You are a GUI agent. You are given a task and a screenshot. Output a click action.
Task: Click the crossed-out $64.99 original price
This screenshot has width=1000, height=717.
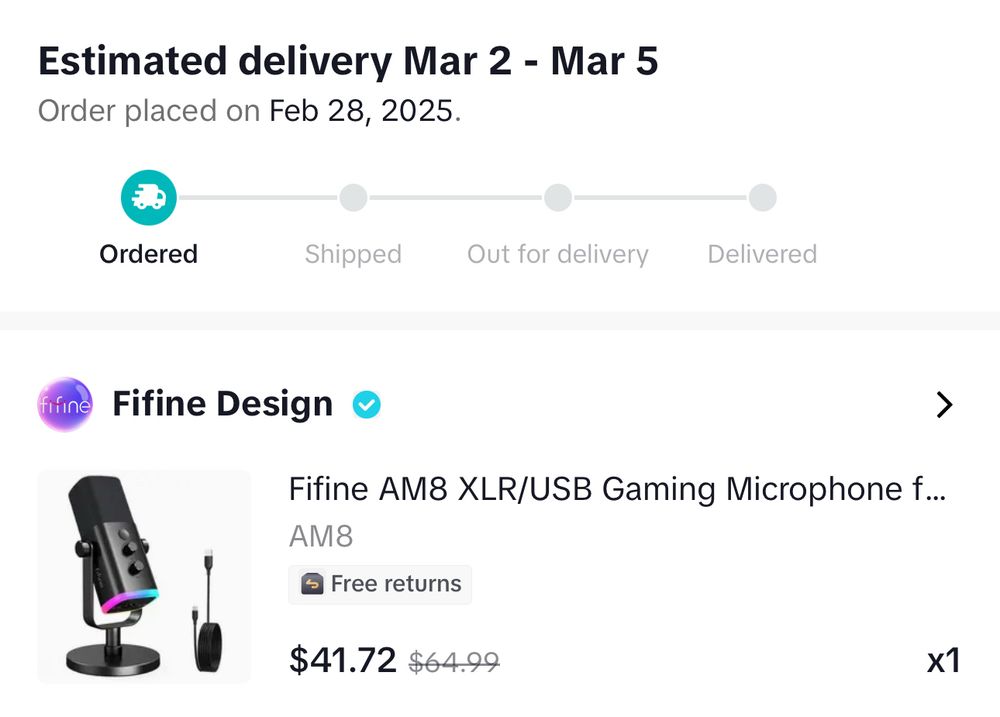[x=454, y=661]
